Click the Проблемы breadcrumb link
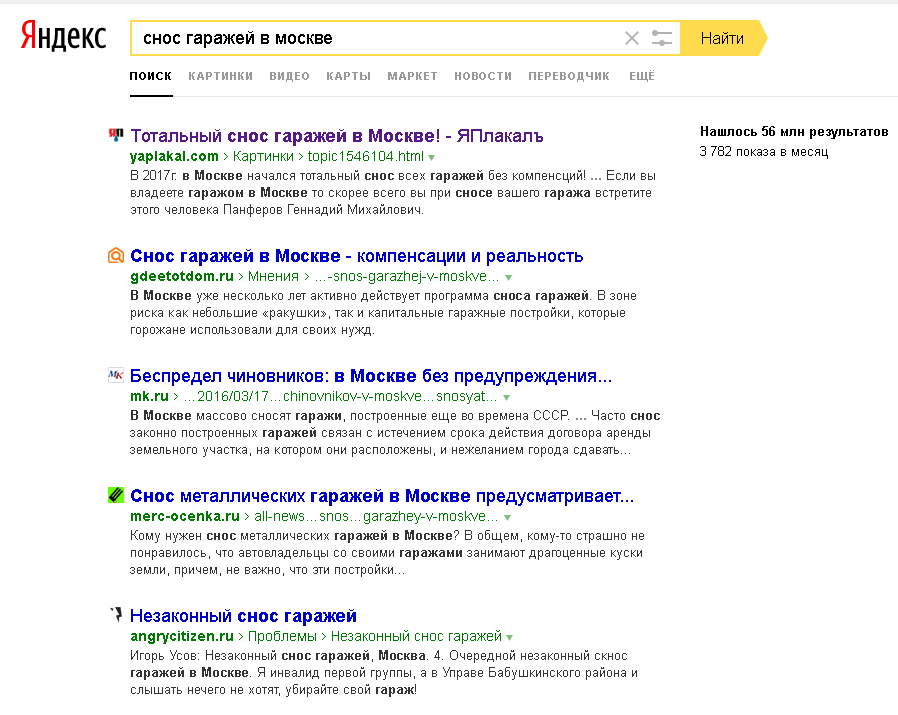The image size is (898, 715). click(282, 636)
